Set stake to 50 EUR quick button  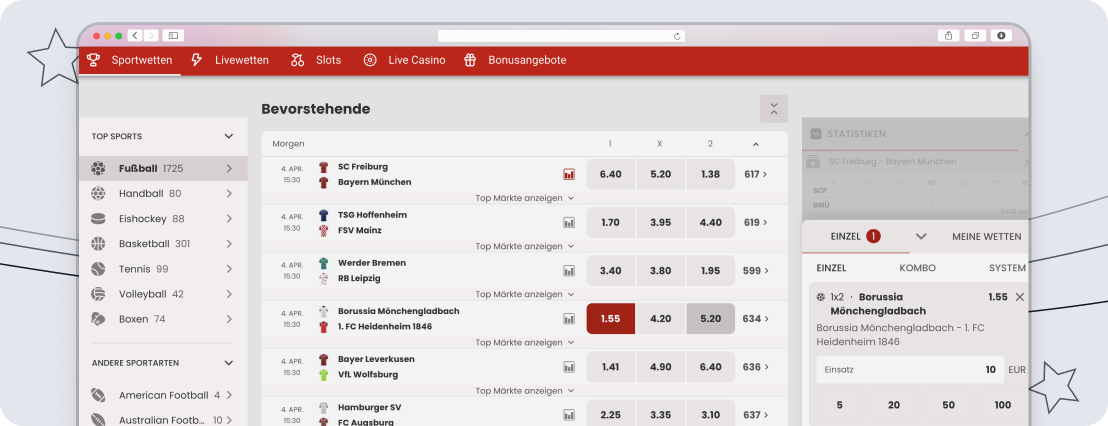click(948, 406)
